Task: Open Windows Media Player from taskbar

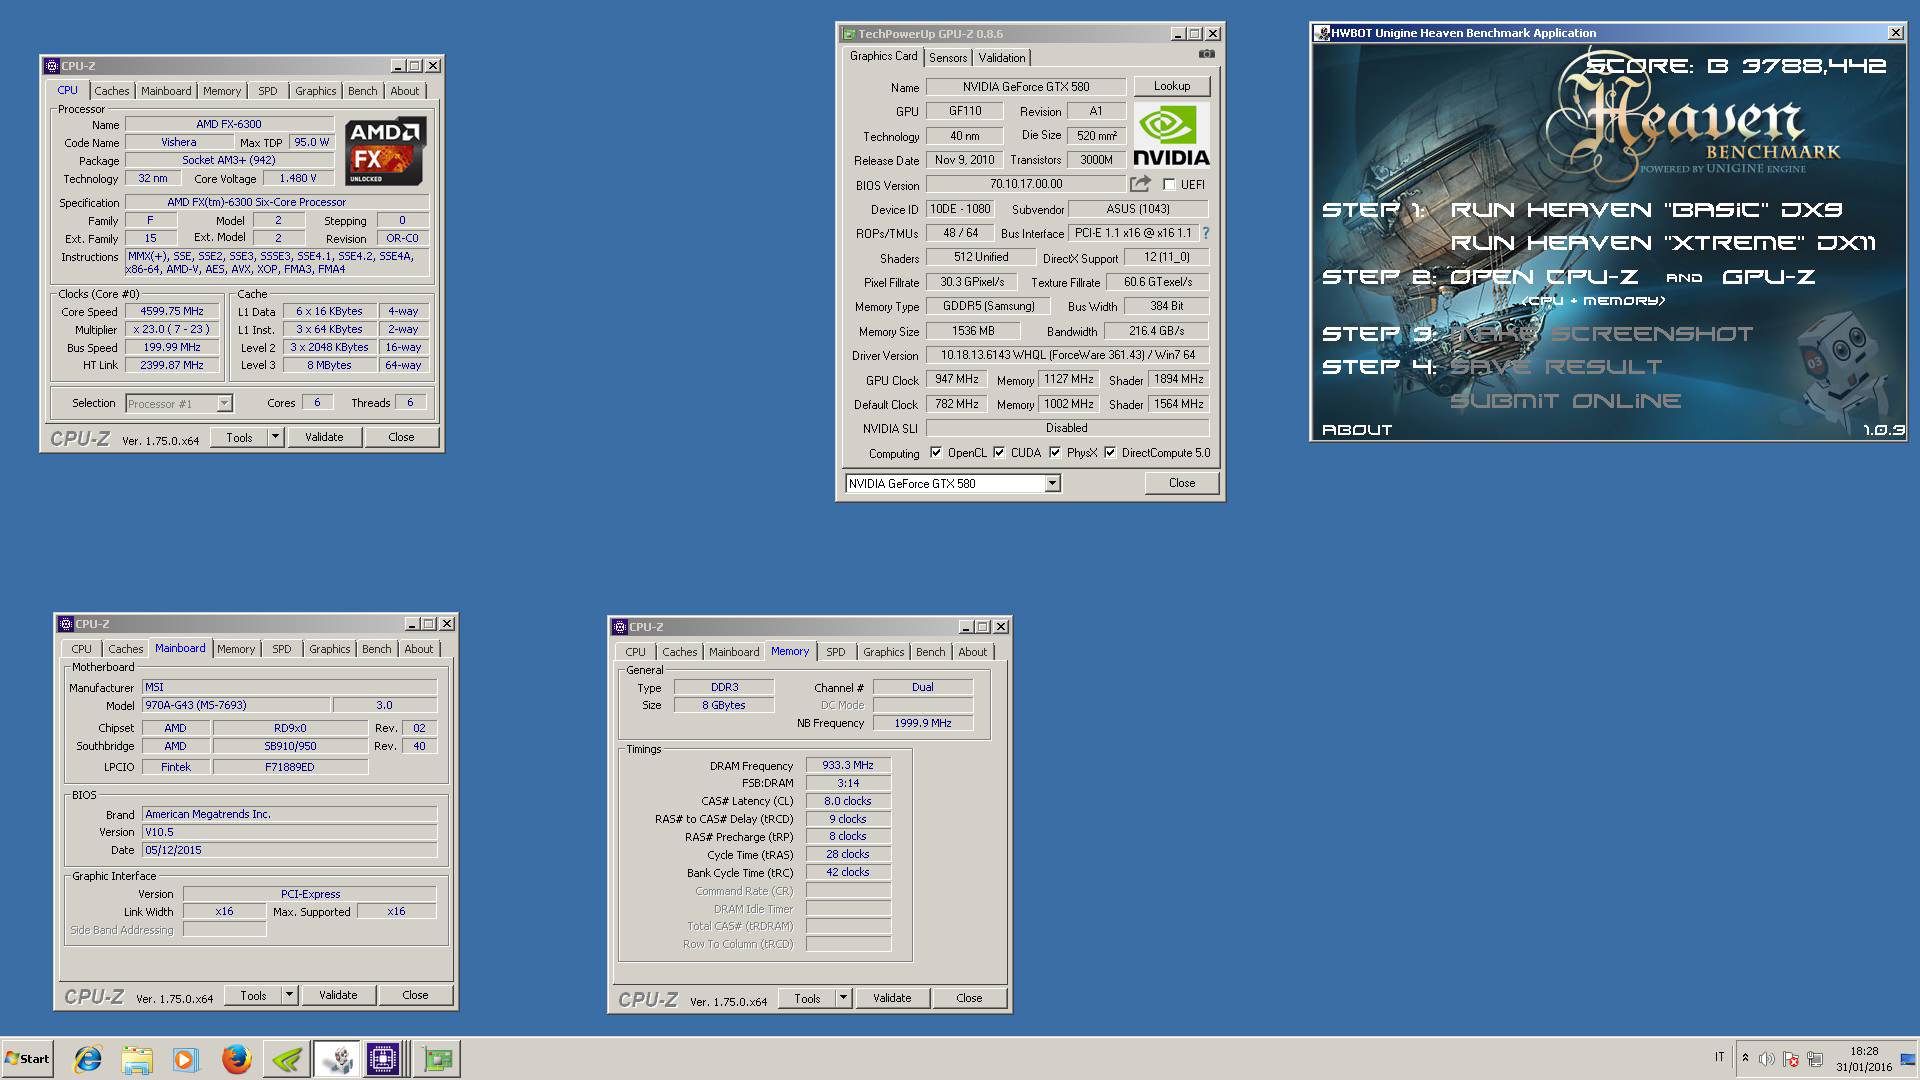Action: coord(186,1059)
